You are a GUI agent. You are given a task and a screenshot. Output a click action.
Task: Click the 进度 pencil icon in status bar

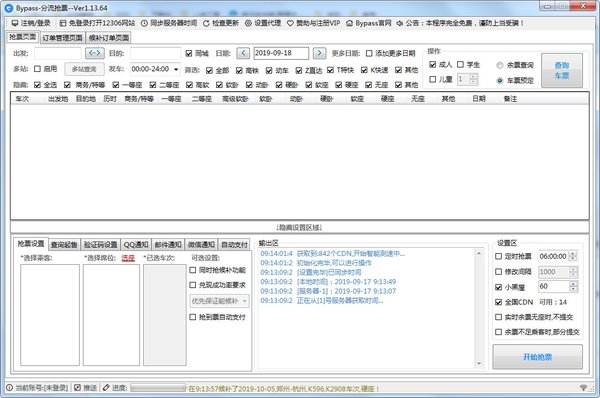pyautogui.click(x=106, y=388)
